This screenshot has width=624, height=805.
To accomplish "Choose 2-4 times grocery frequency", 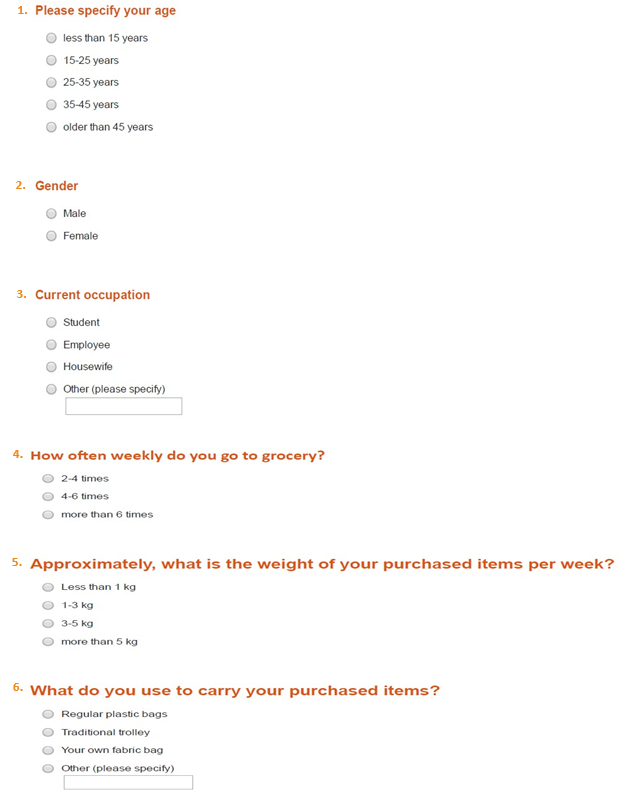I will [x=48, y=478].
